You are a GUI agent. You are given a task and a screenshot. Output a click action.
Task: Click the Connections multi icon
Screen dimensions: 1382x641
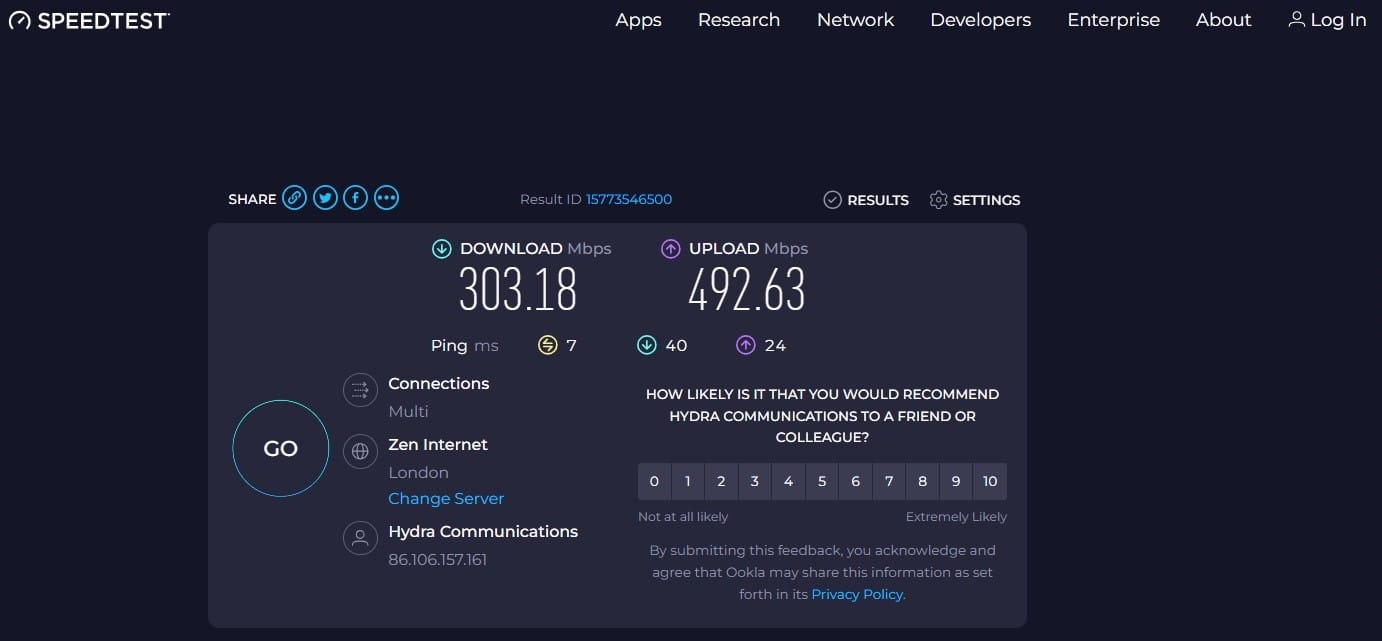(x=360, y=390)
